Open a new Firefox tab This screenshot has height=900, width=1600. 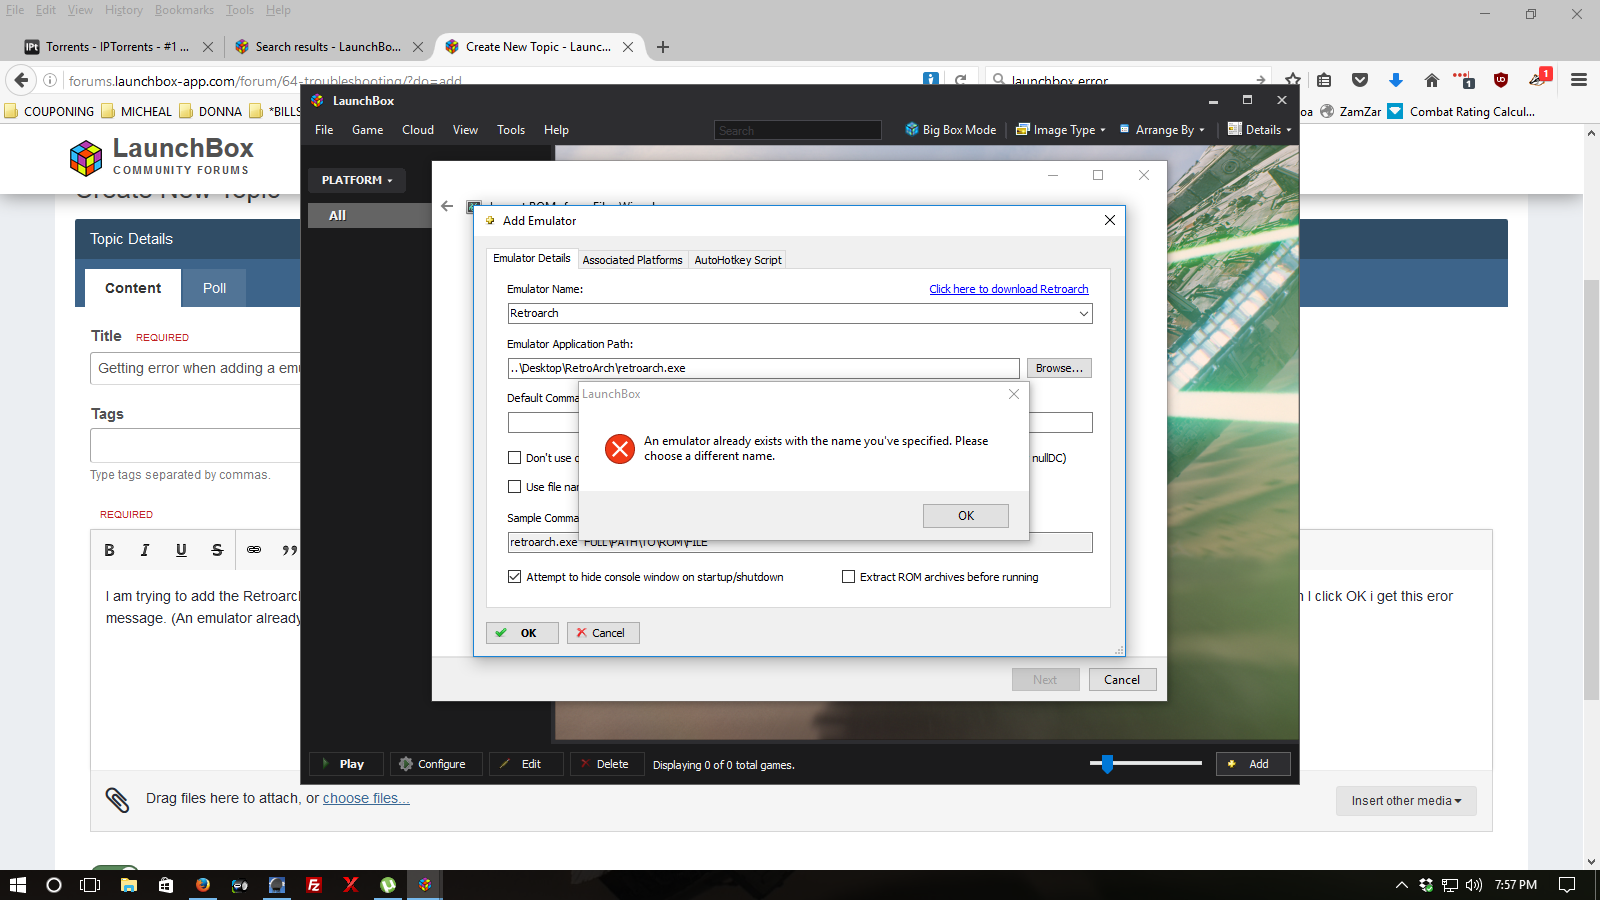pos(663,46)
